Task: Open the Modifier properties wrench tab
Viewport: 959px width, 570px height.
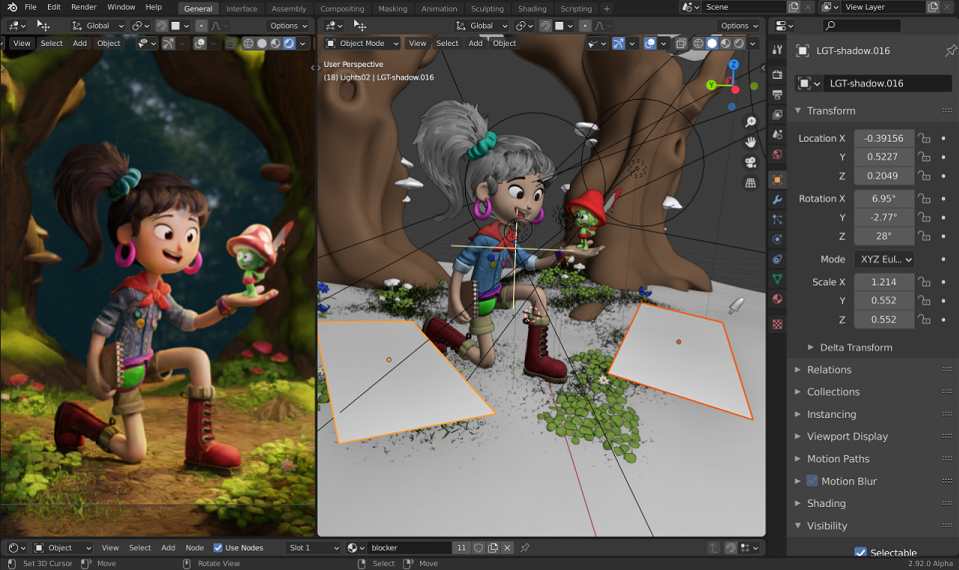Action: point(777,199)
